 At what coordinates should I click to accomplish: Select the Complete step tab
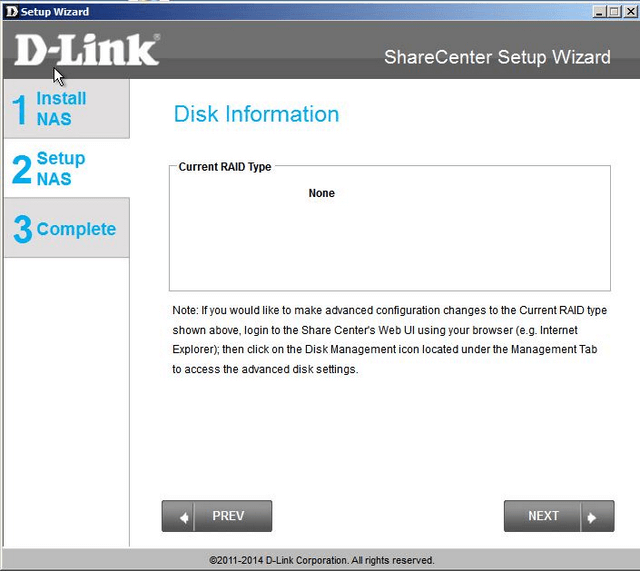(67, 228)
